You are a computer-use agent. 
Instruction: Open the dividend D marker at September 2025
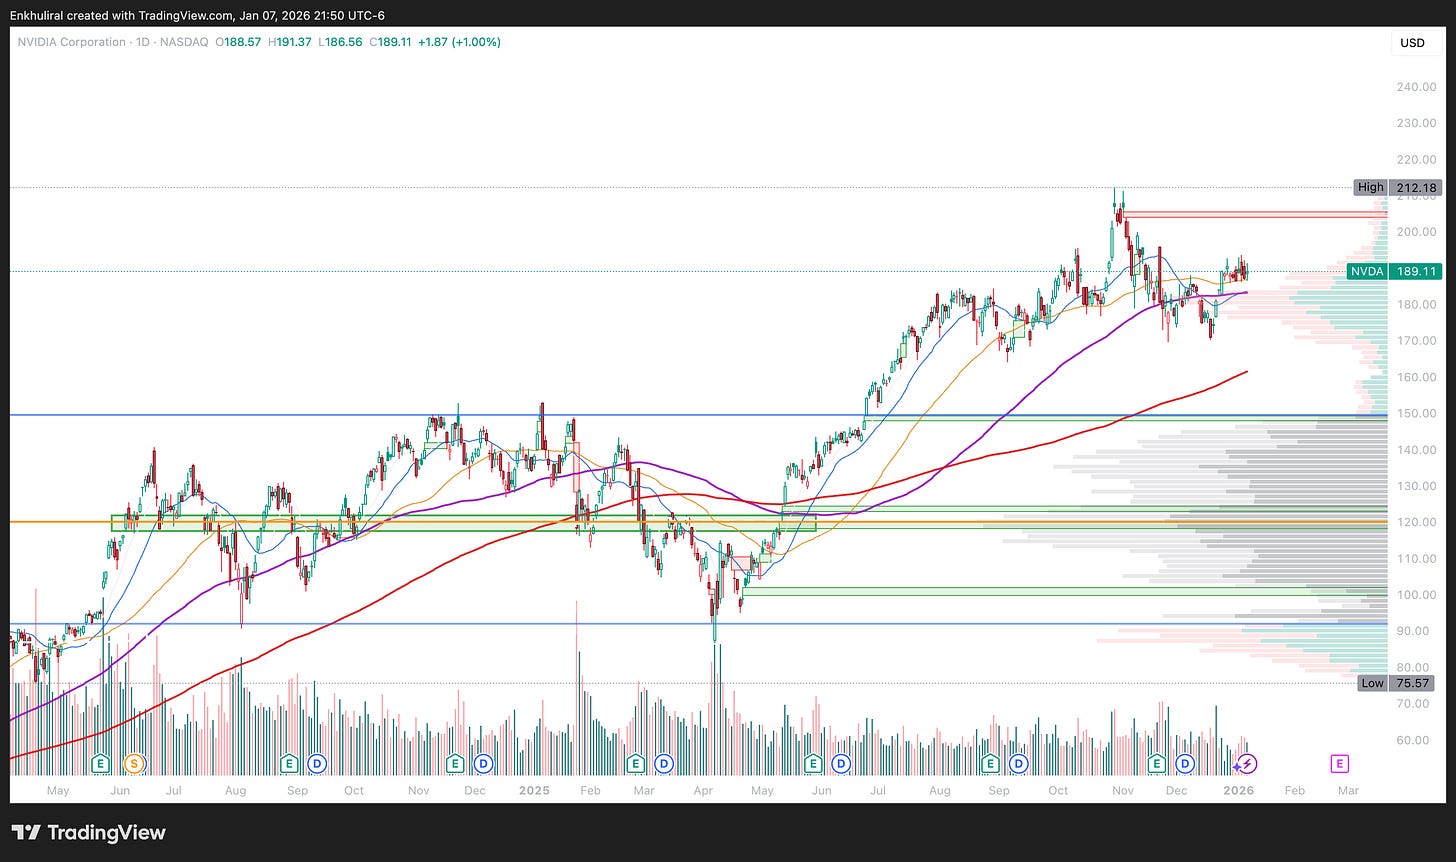[1018, 764]
